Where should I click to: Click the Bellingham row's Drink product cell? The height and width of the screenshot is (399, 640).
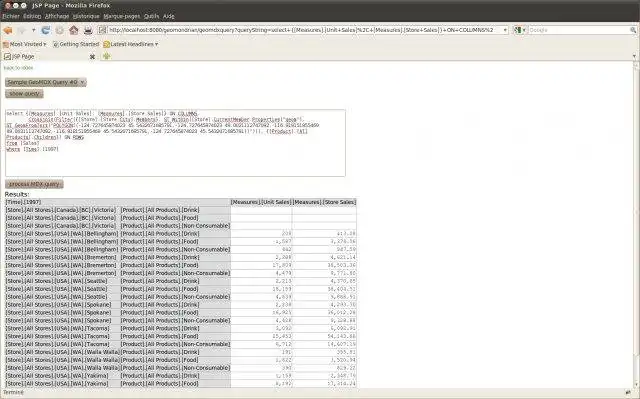click(175, 234)
